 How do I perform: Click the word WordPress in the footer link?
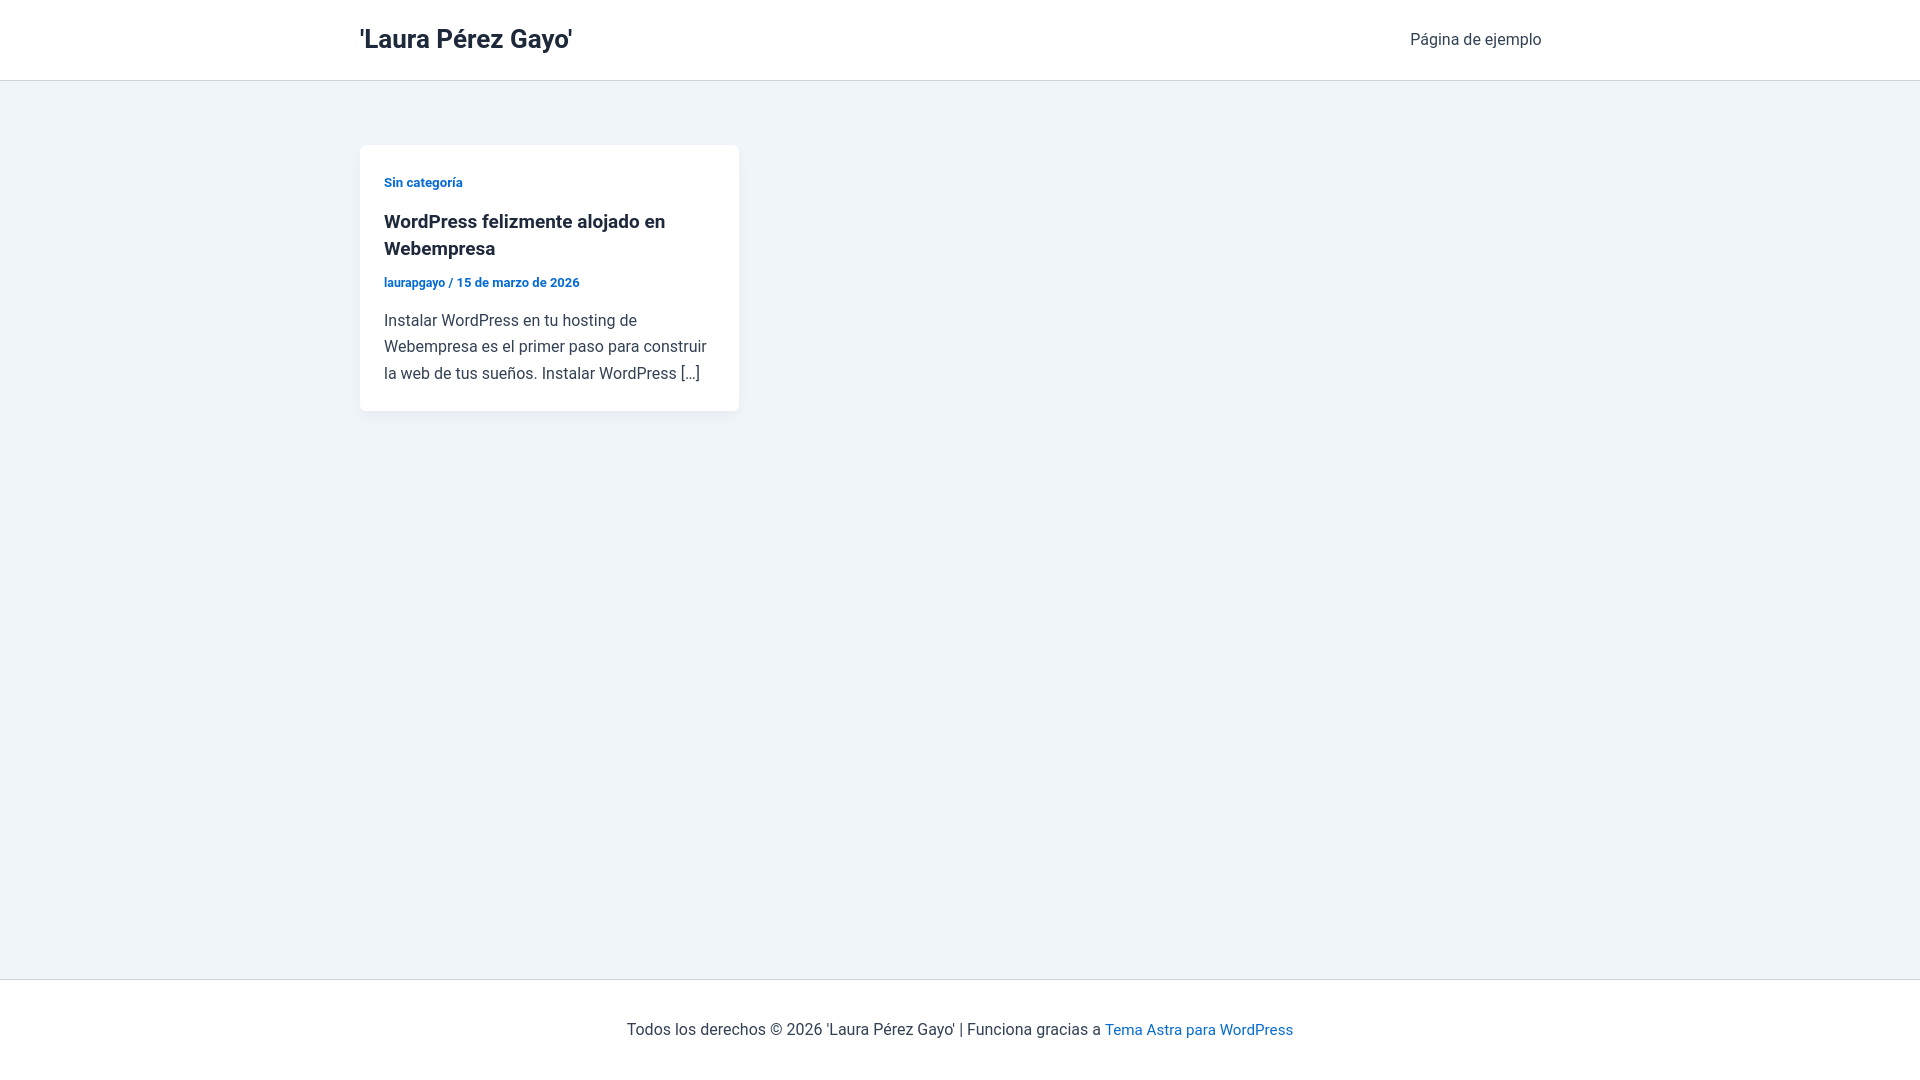tap(1256, 1030)
